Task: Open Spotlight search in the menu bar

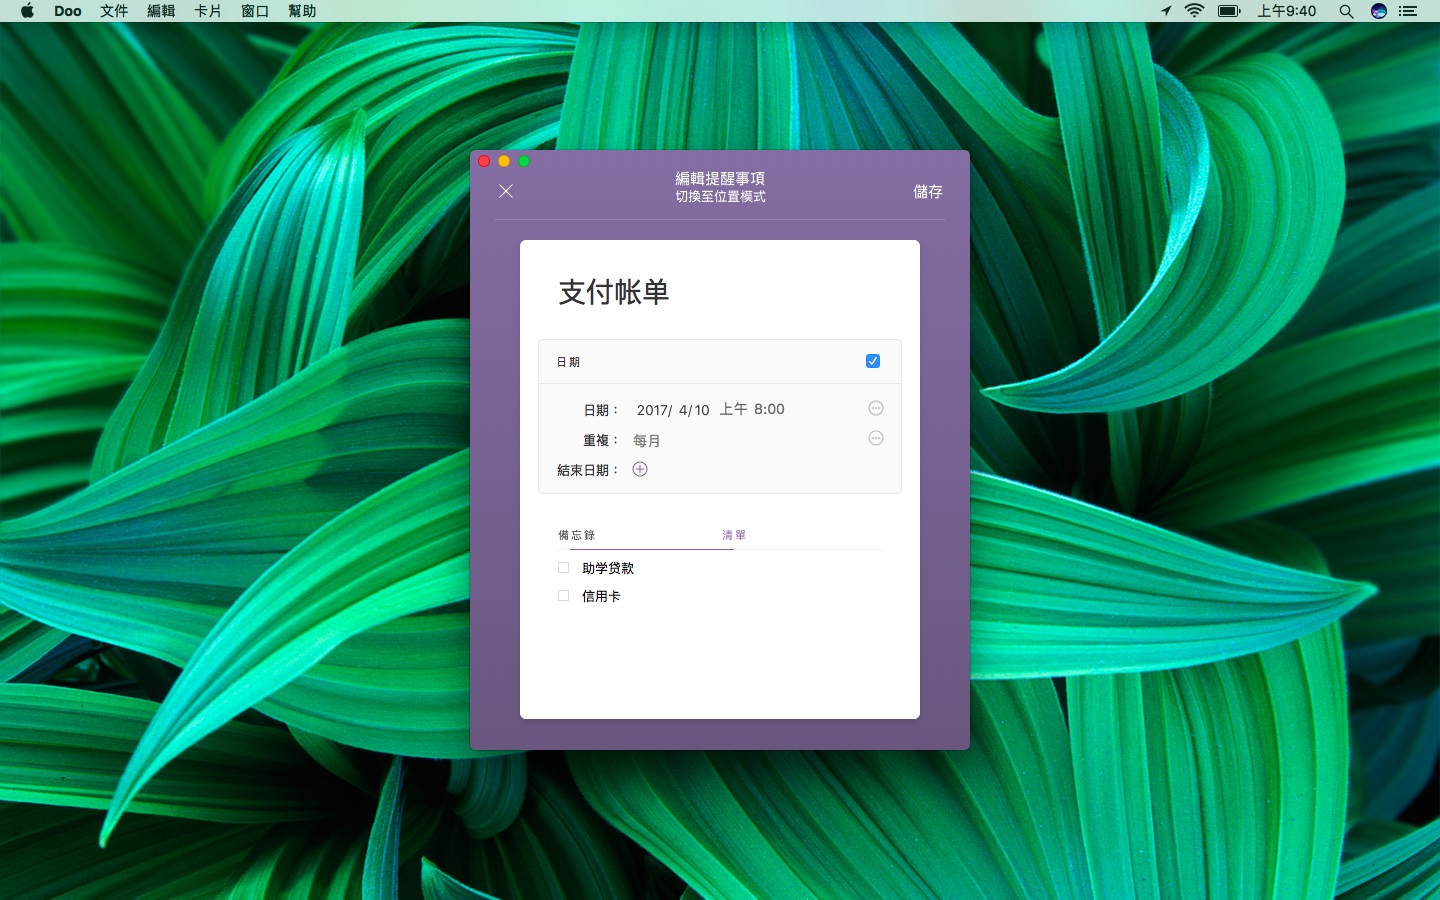Action: coord(1346,11)
